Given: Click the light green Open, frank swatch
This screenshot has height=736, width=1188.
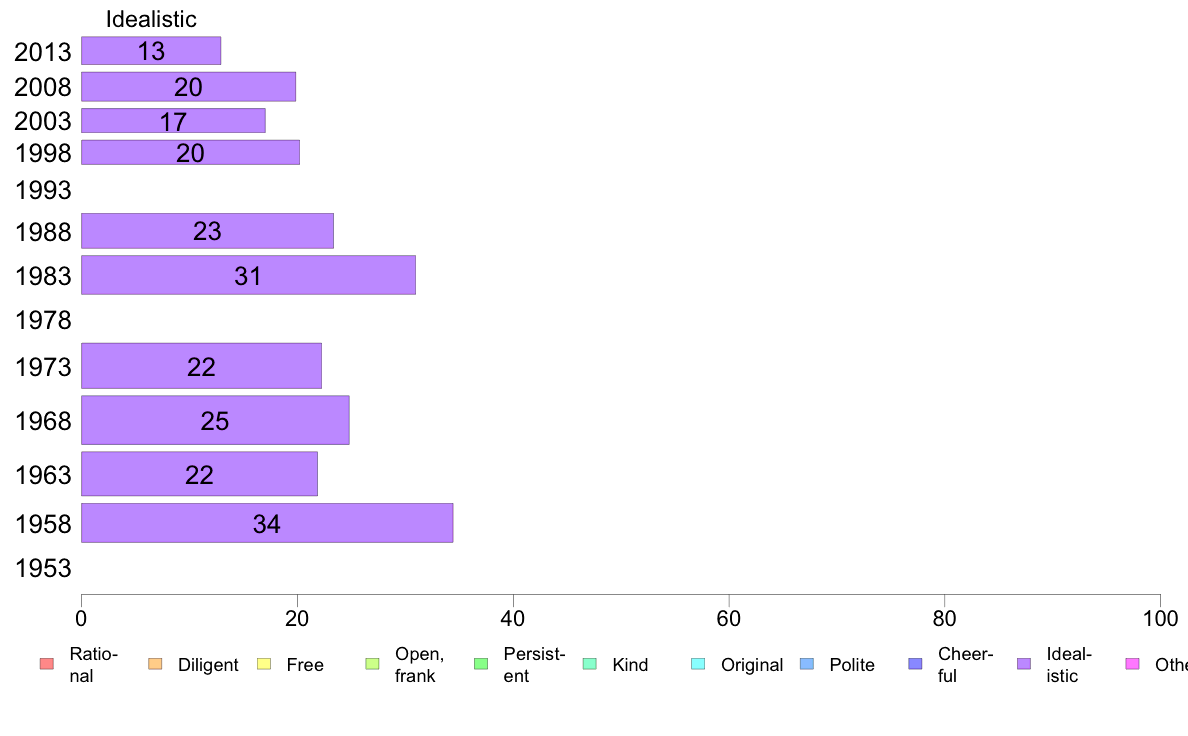Looking at the screenshot, I should click(x=372, y=665).
